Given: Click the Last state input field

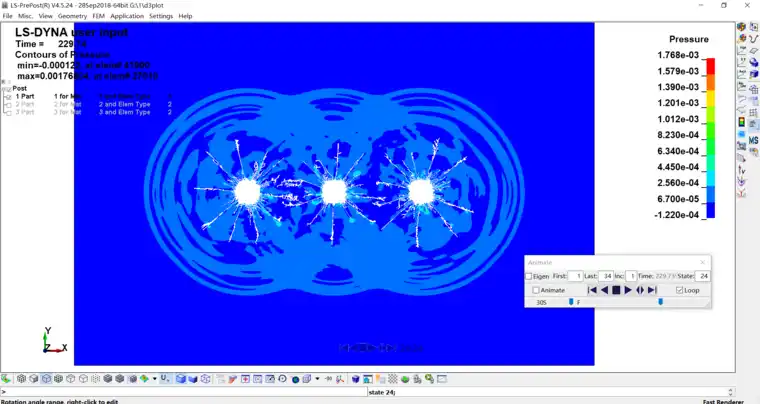Looking at the screenshot, I should point(606,276).
